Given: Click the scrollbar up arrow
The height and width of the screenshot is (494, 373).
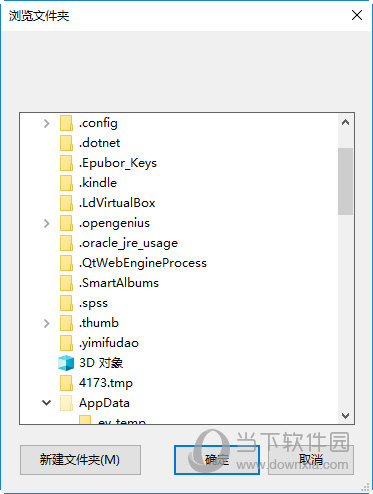Looking at the screenshot, I should pos(345,122).
